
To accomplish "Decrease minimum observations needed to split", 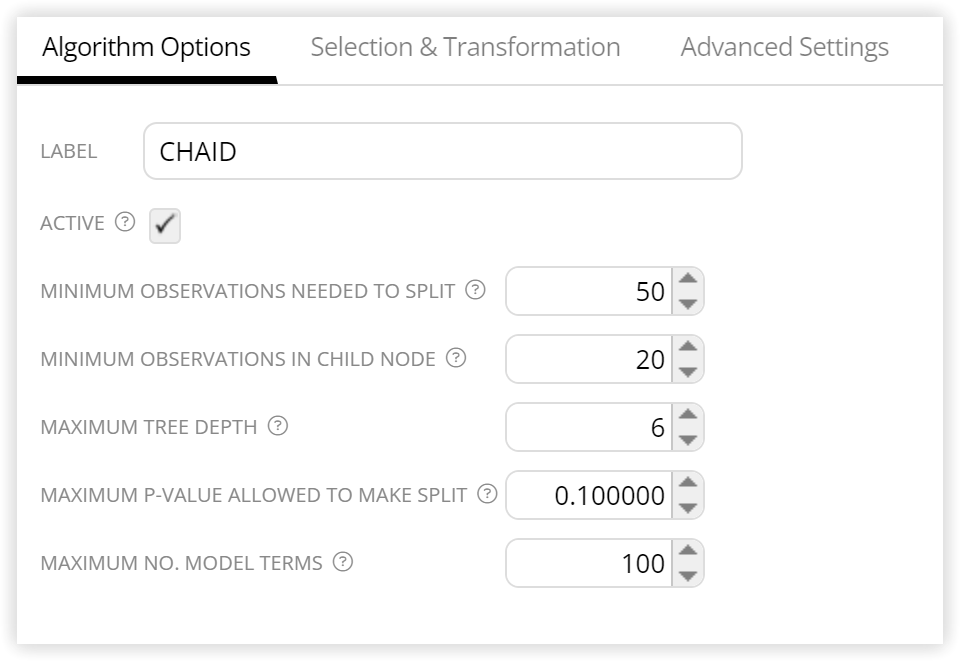I will click(688, 303).
